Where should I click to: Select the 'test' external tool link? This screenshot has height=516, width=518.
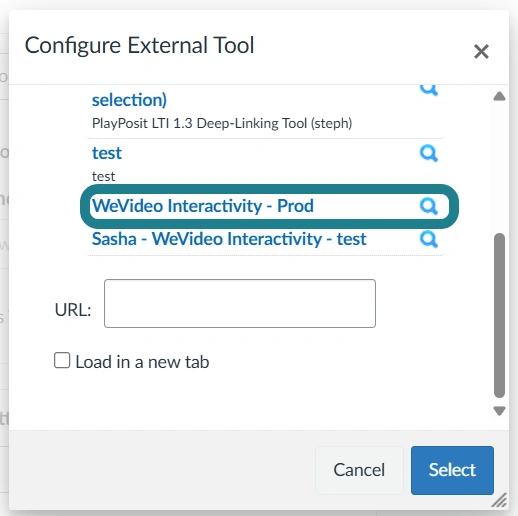107,153
